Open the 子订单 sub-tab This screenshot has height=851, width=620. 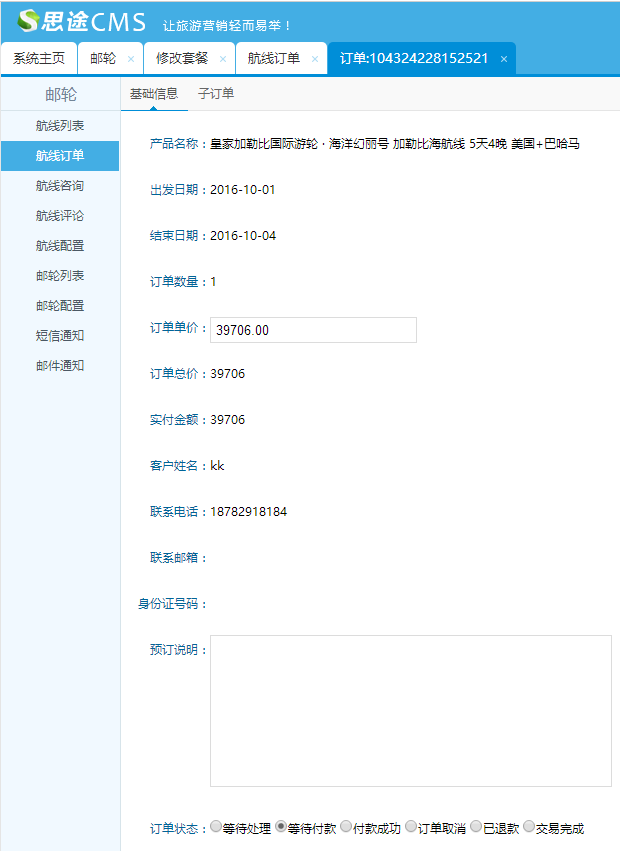pos(216,94)
